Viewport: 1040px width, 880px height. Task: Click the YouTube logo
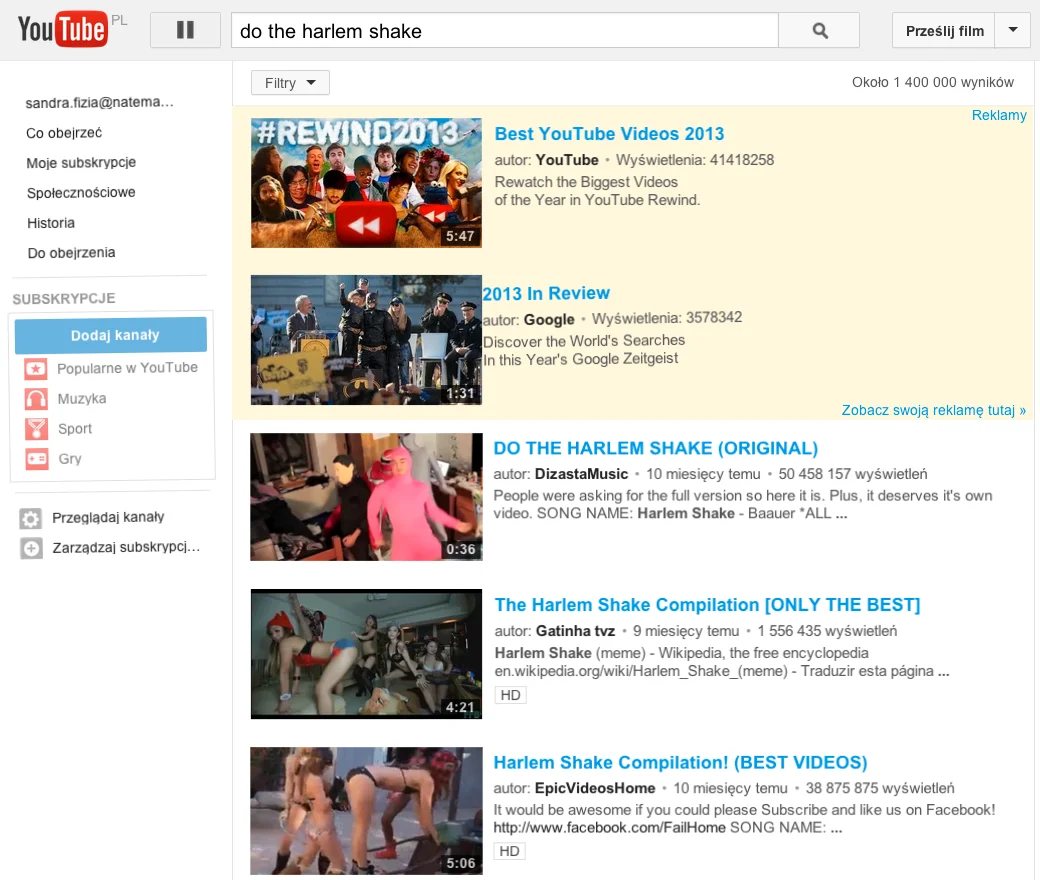pos(62,29)
